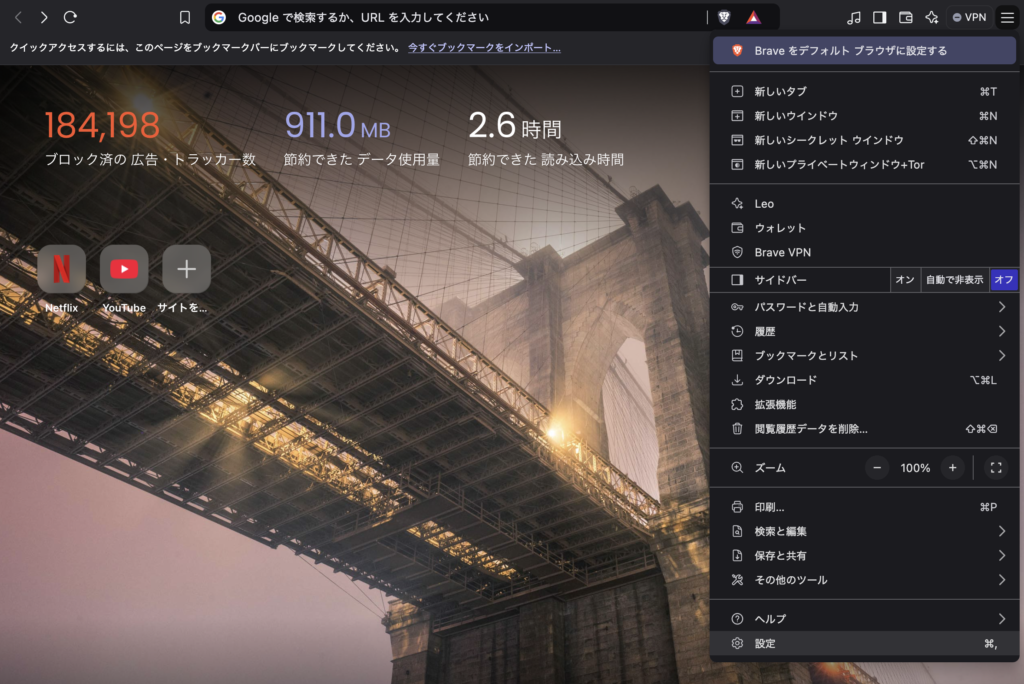The image size is (1024, 684).
Task: Open the media playback music note icon
Action: point(854,17)
